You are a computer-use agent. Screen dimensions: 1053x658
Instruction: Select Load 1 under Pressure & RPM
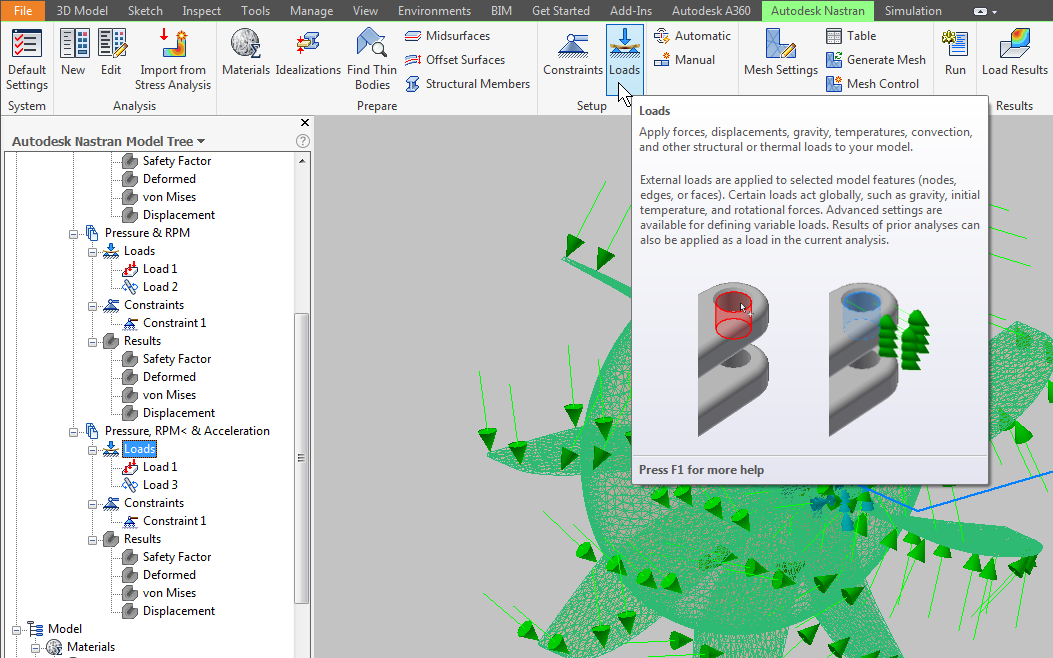pos(160,269)
